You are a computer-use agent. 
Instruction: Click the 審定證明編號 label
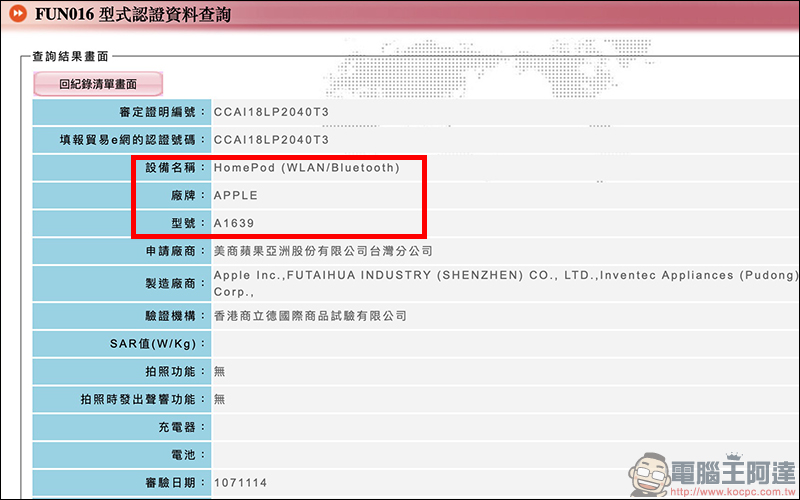point(162,112)
